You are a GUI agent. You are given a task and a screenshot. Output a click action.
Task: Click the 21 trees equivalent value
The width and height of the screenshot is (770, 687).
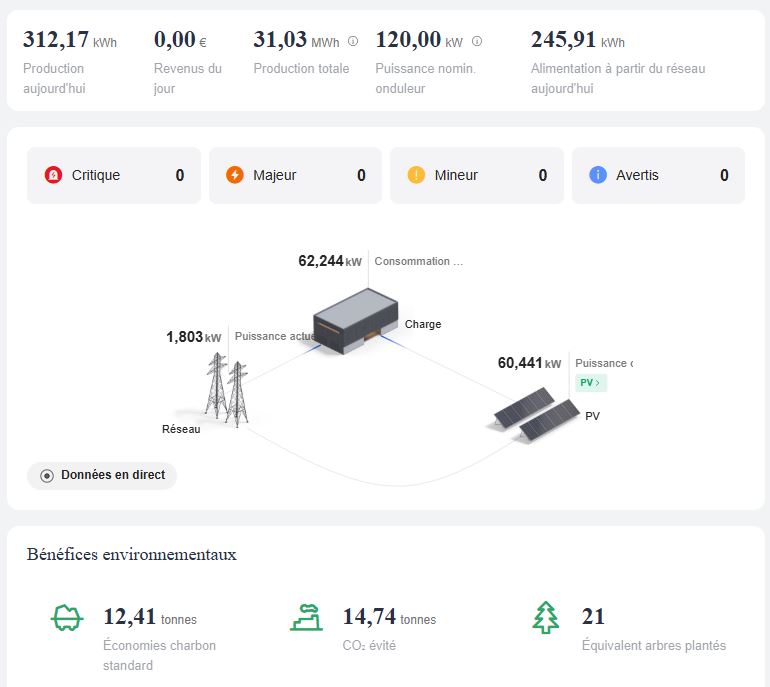[x=593, y=617]
